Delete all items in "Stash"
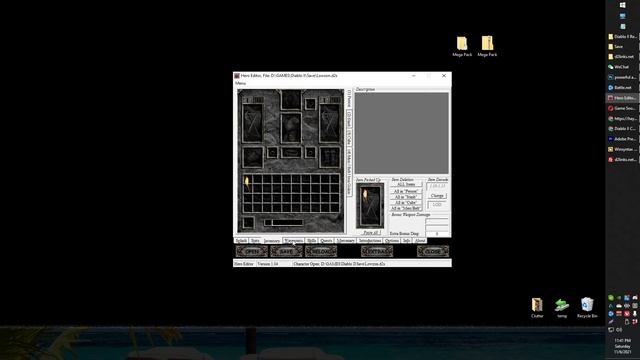Viewport: 640px width, 360px height. (406, 197)
